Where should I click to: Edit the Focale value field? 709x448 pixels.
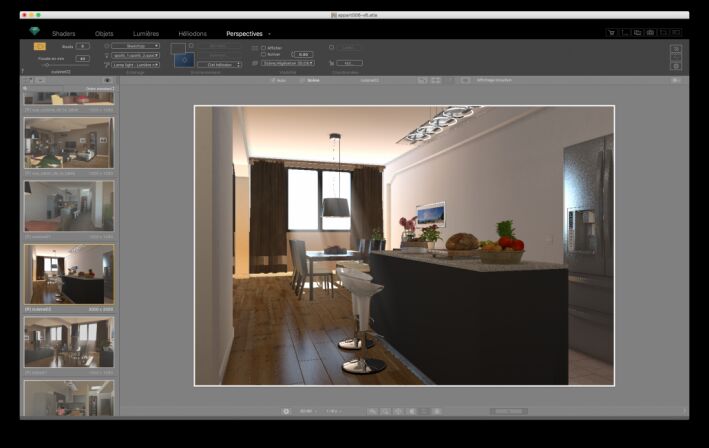click(x=83, y=58)
